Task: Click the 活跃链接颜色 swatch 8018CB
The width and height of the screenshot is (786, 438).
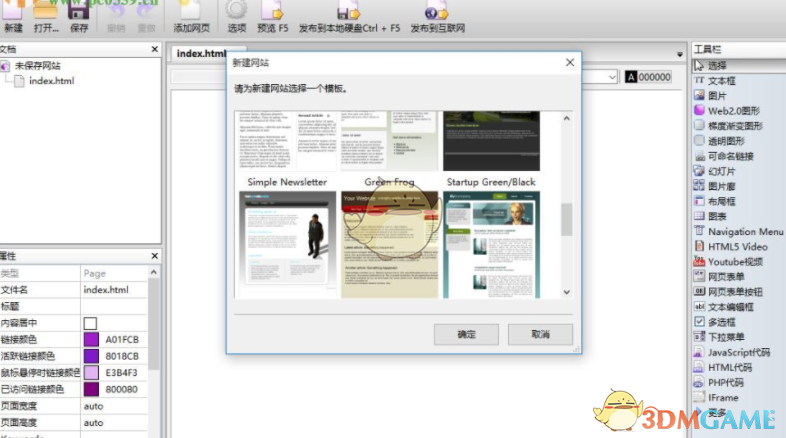Action: pyautogui.click(x=91, y=356)
